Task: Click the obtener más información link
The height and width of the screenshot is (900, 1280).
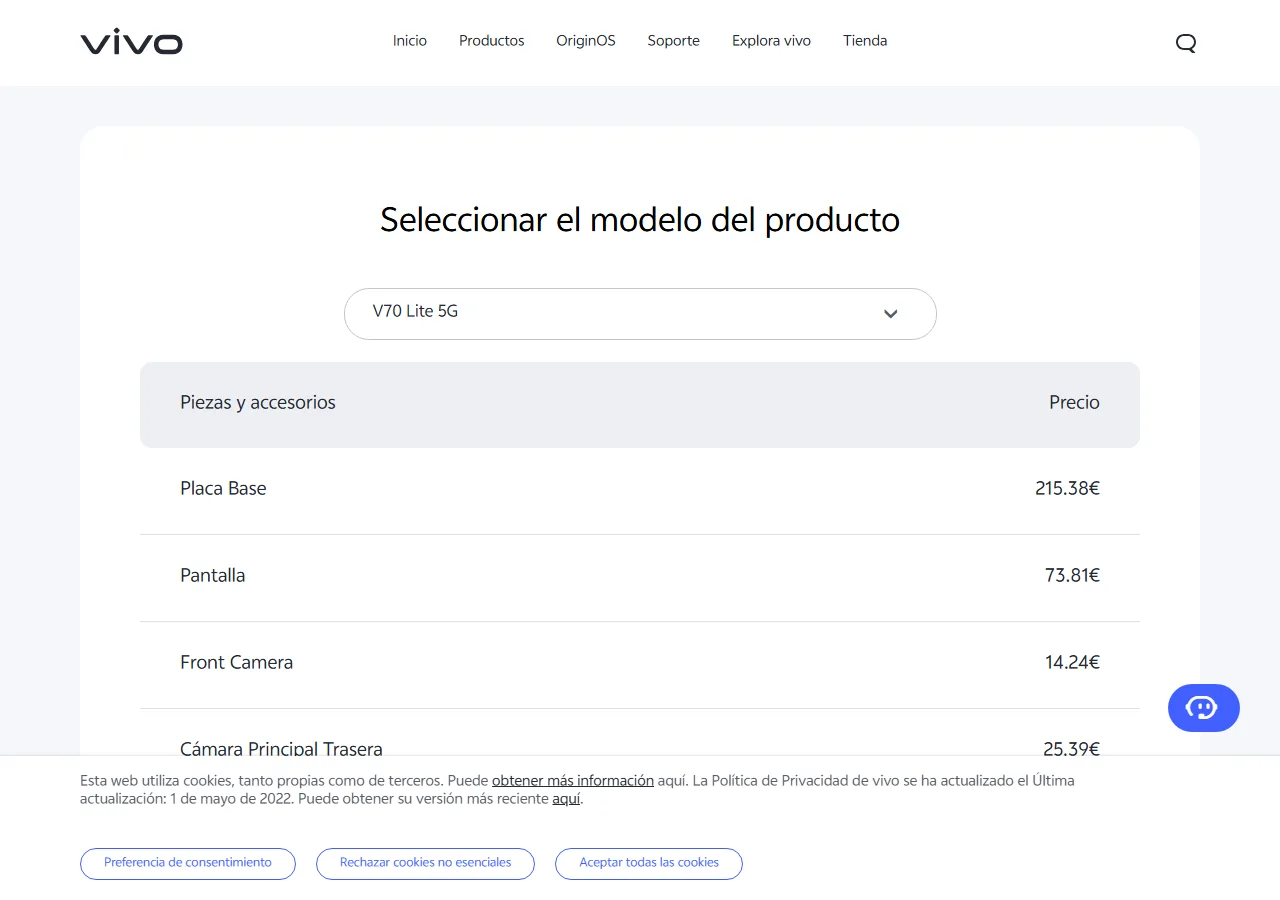Action: click(573, 780)
